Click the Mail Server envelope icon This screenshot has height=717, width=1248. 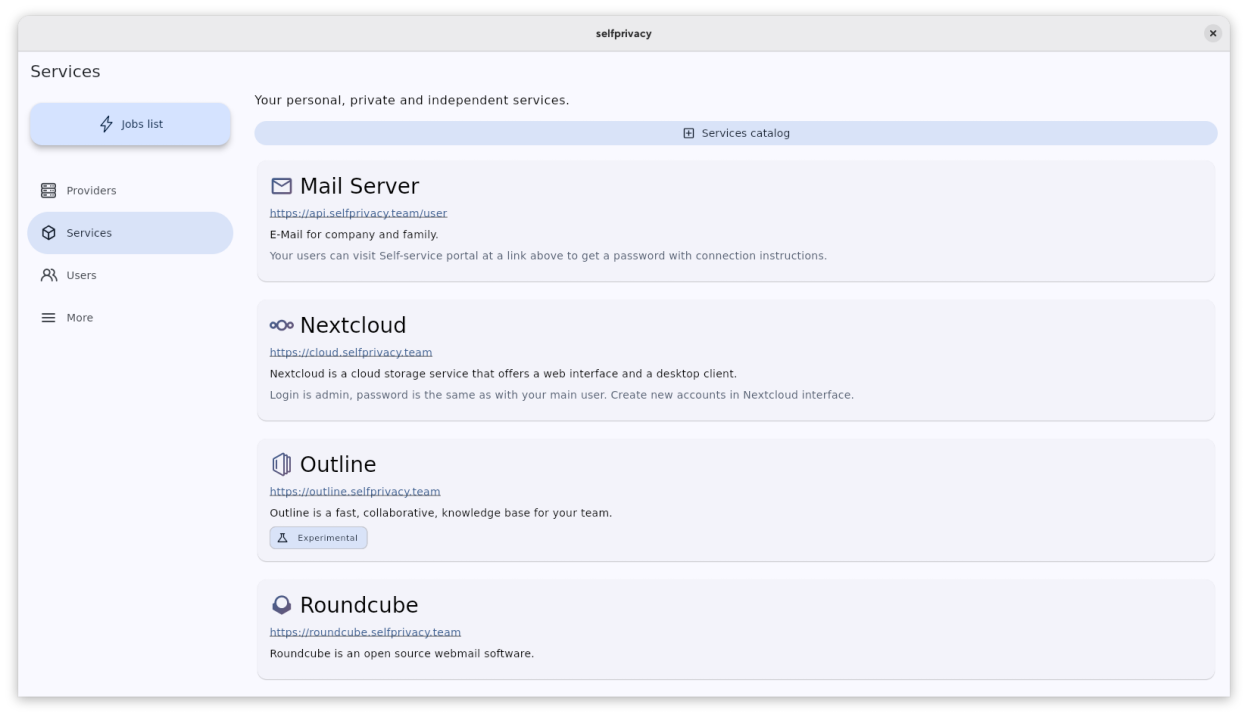281,186
